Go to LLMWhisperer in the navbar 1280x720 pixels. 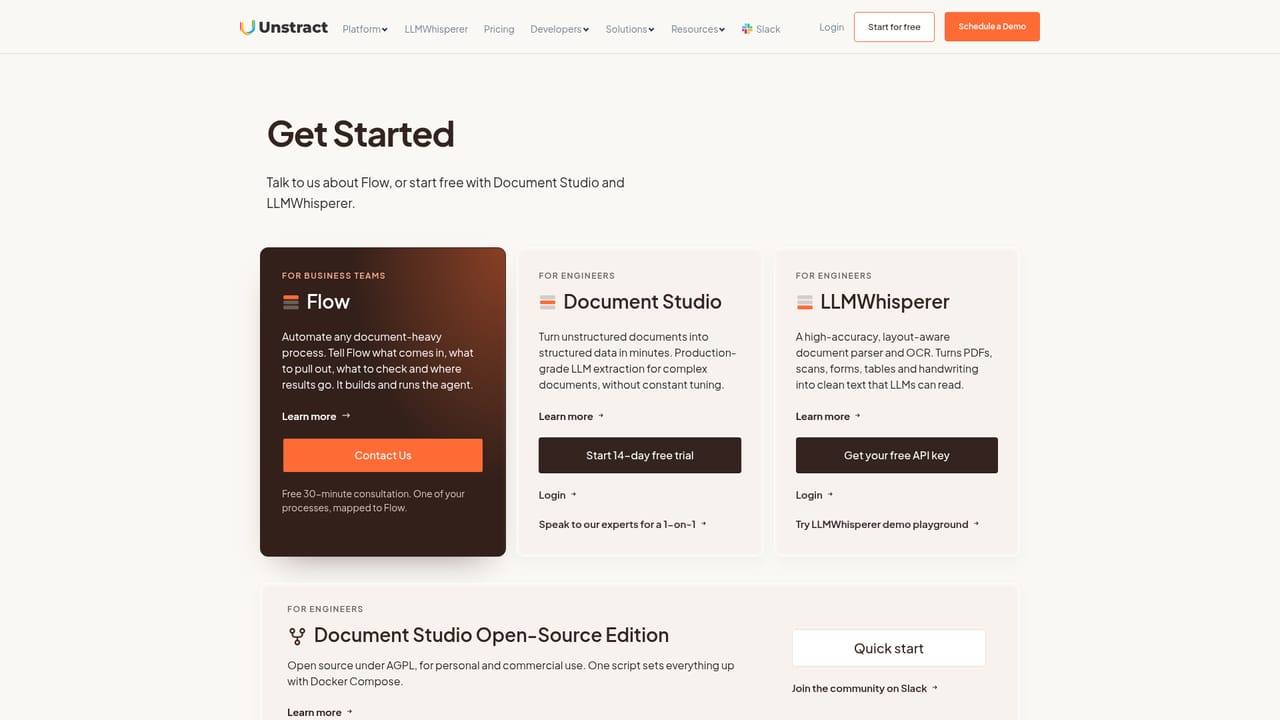[436, 29]
